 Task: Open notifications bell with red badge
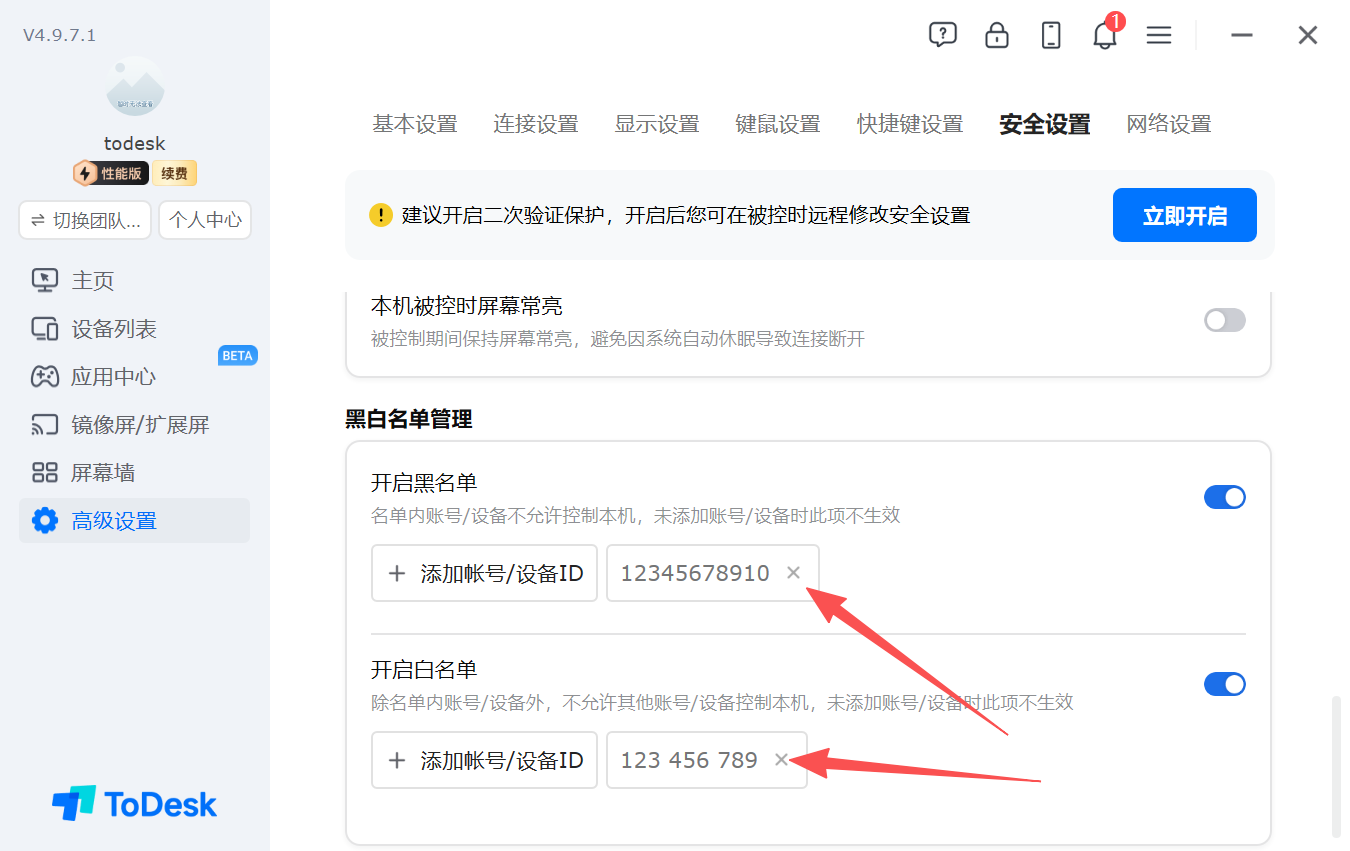[x=1105, y=35]
